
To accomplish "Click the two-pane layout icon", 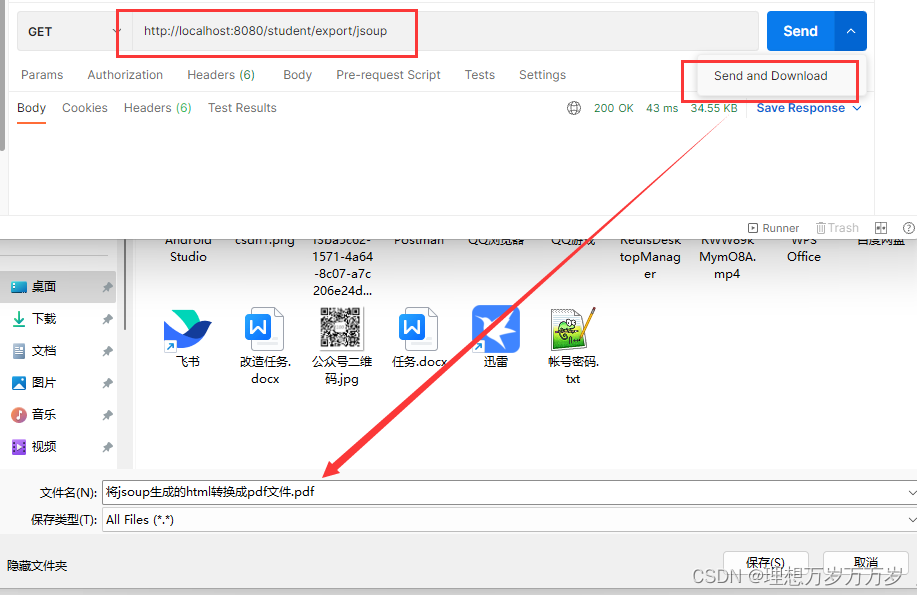I will 881,228.
